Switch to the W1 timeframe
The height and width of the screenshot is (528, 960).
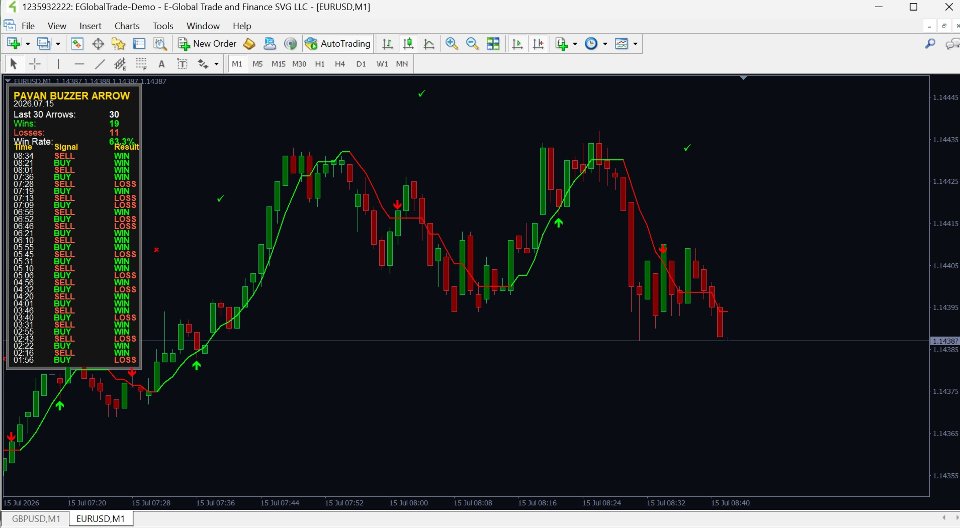[382, 64]
